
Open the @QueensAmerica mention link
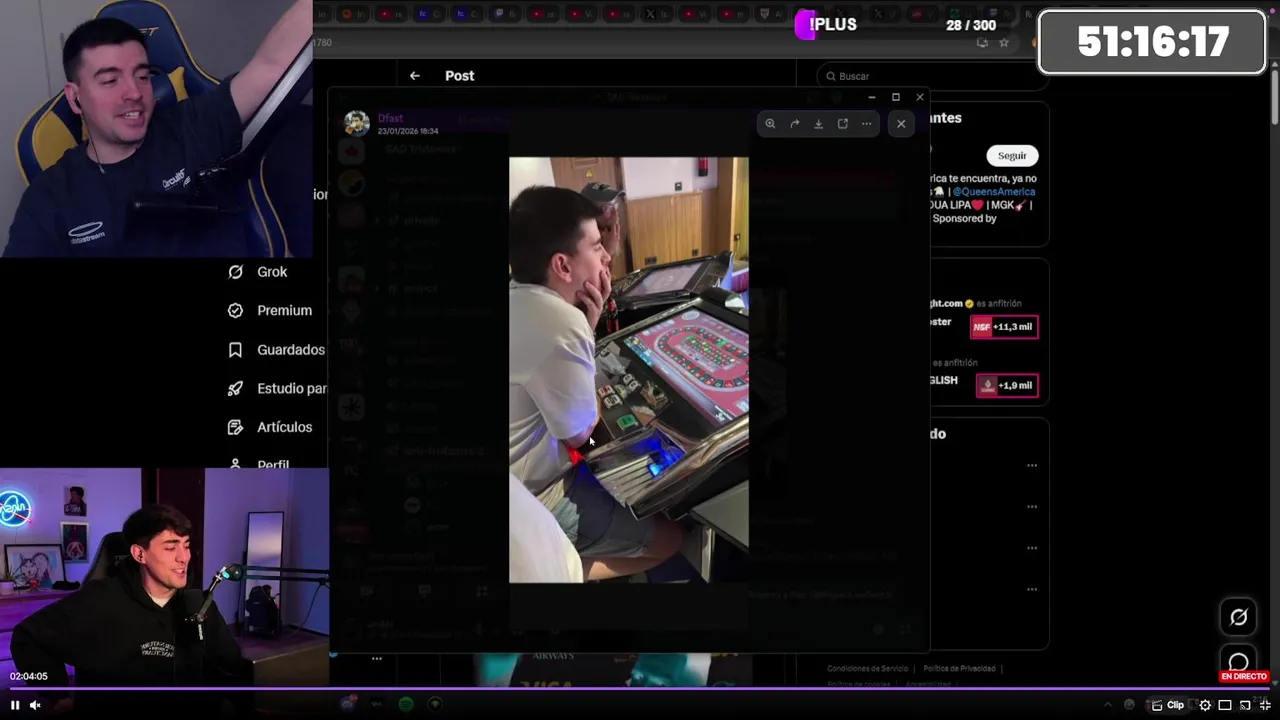(x=993, y=192)
